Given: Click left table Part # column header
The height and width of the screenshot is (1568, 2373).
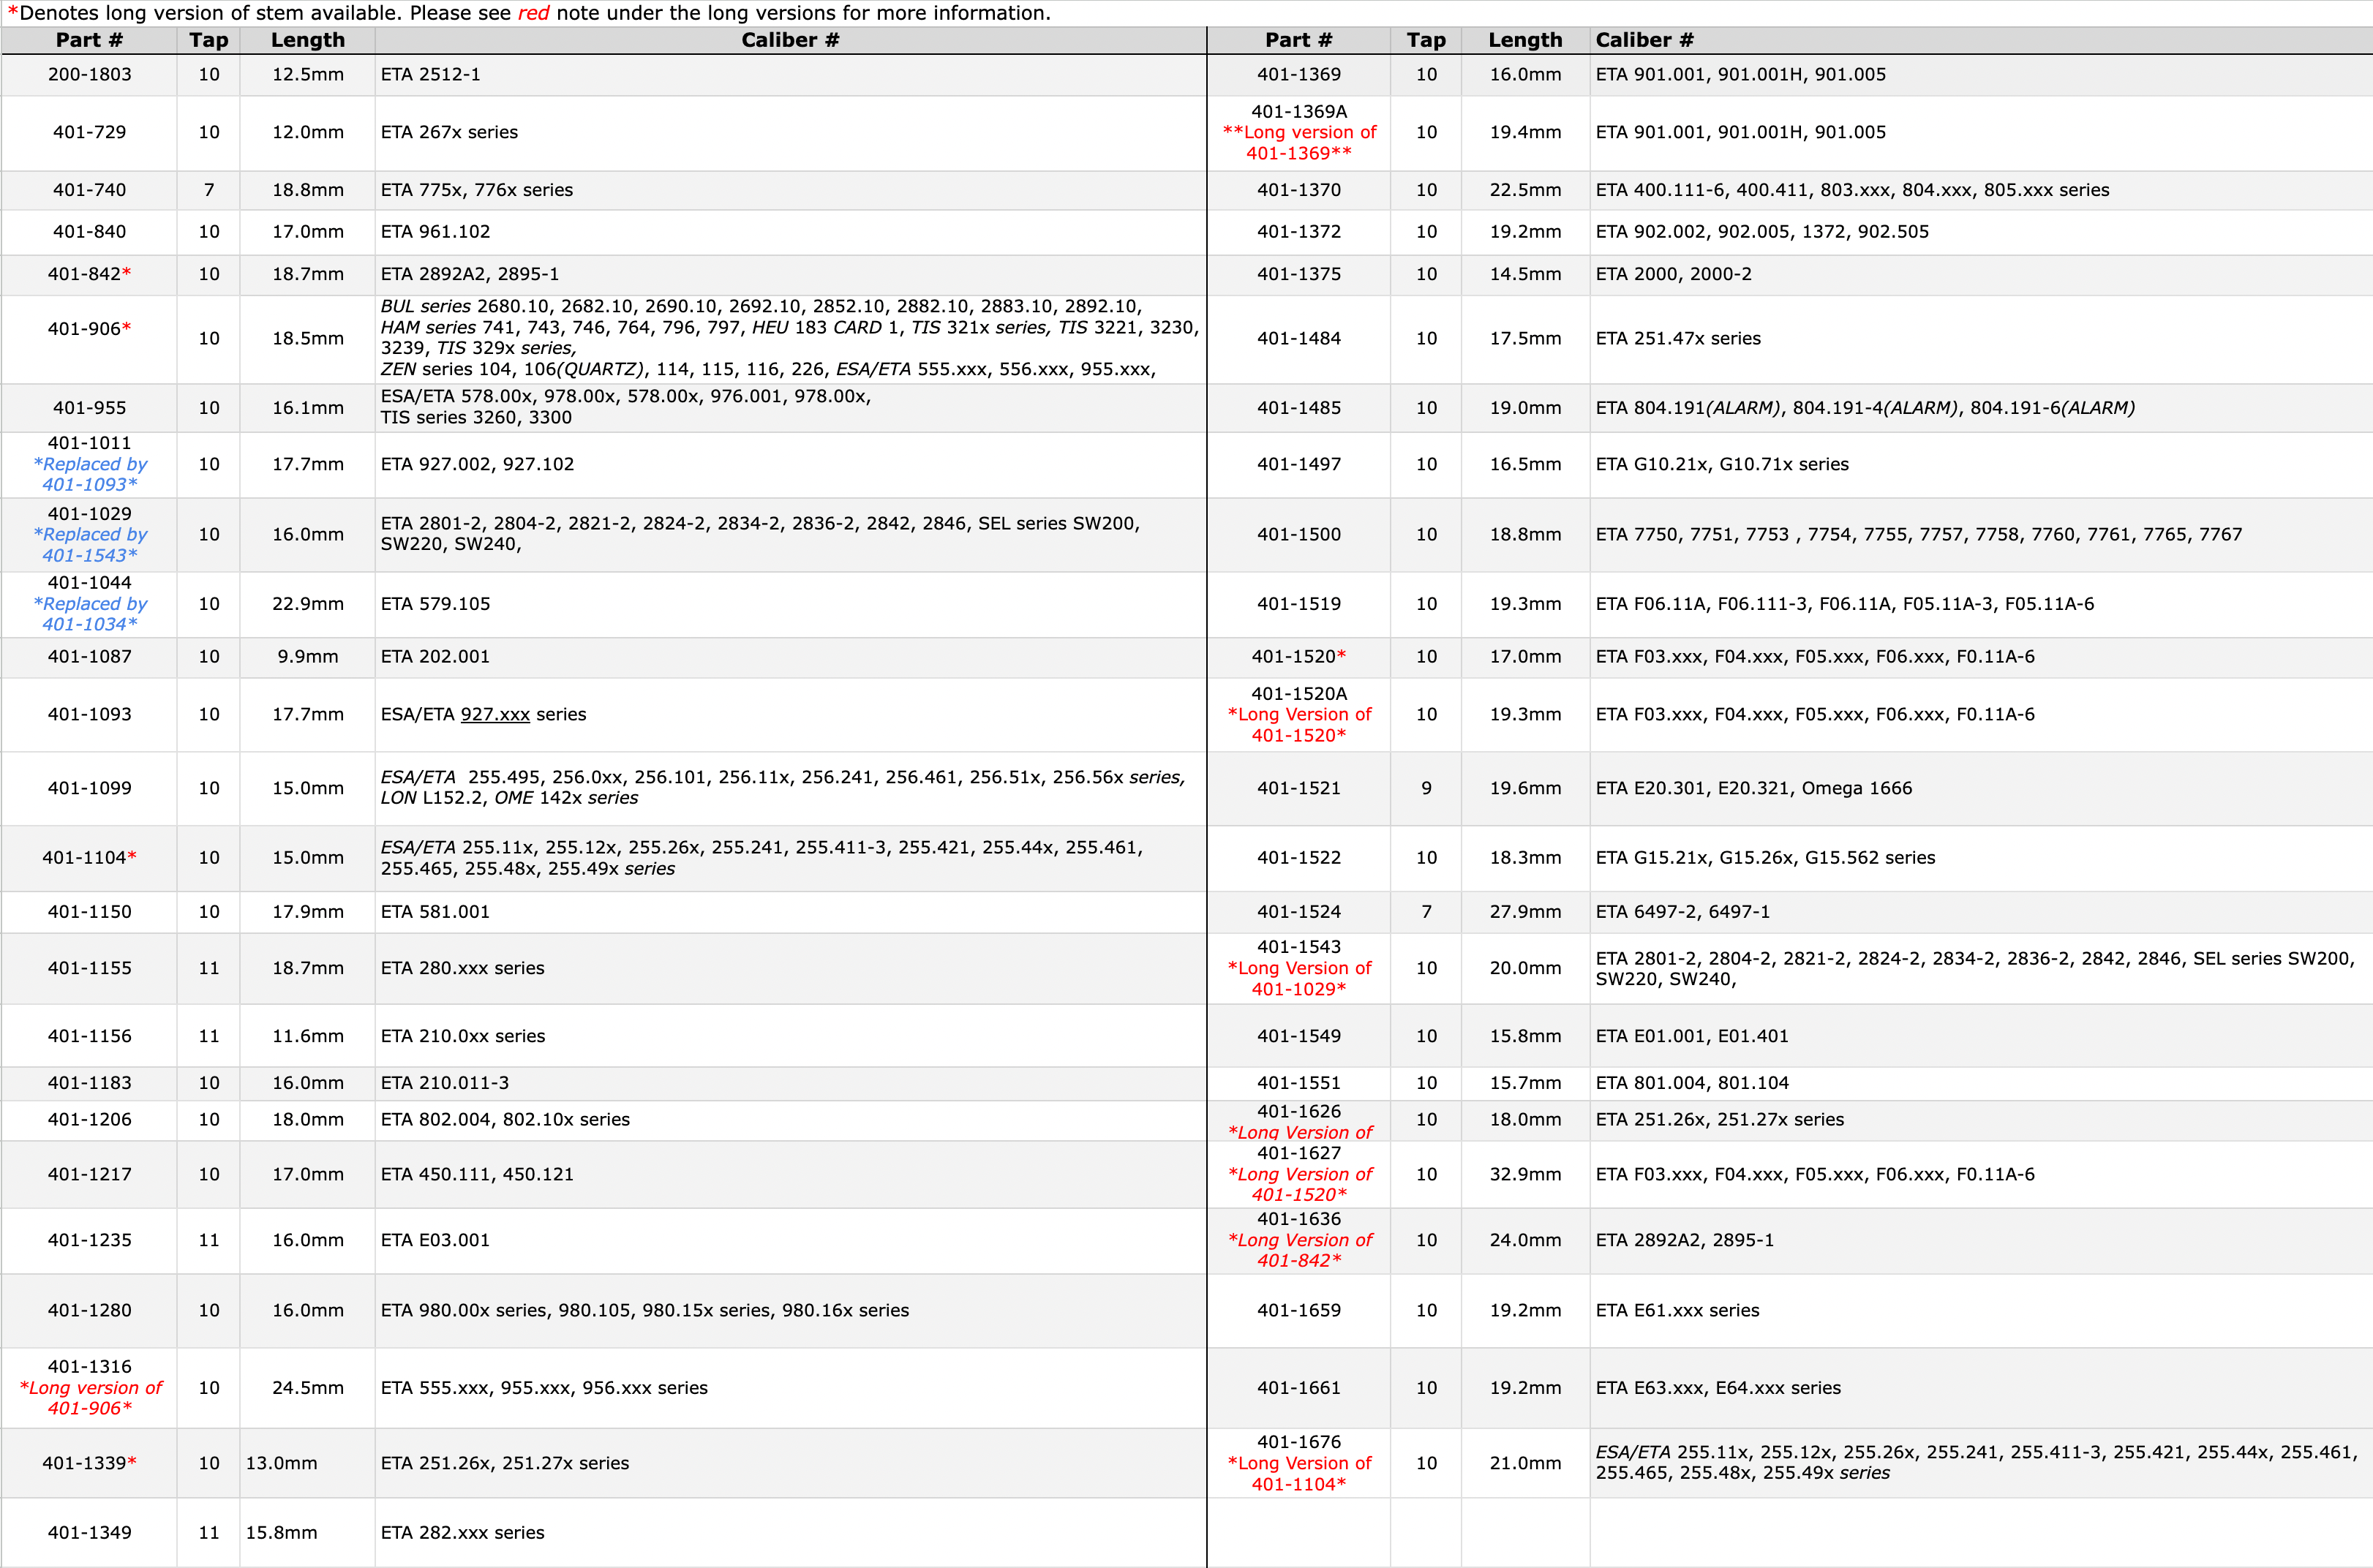Looking at the screenshot, I should (x=89, y=40).
